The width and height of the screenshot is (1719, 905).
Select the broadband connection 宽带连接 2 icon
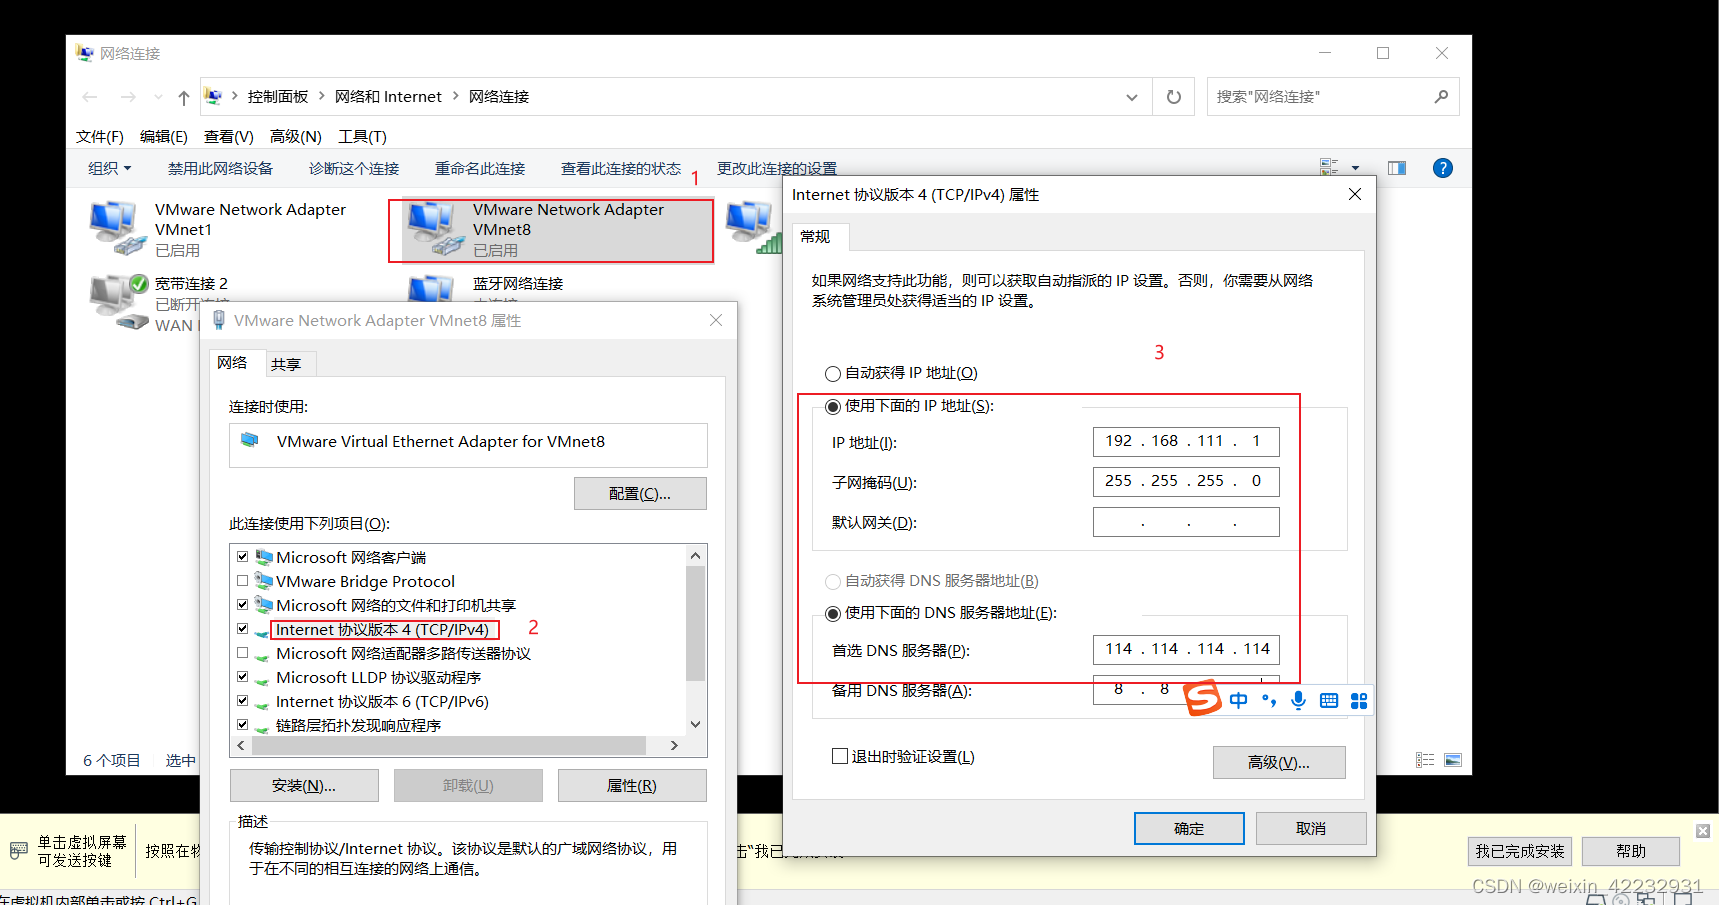(118, 303)
